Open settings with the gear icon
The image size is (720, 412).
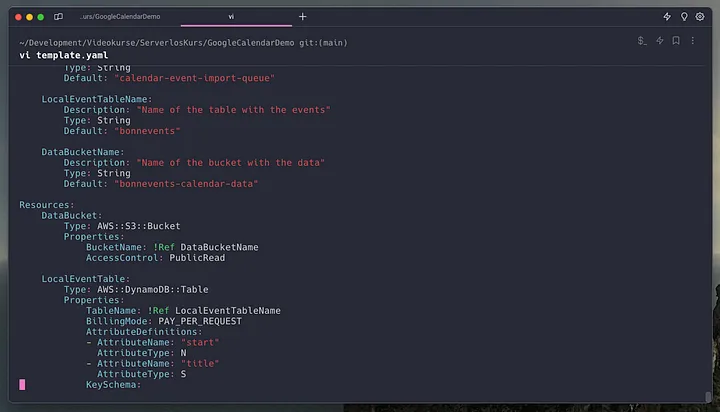700,17
